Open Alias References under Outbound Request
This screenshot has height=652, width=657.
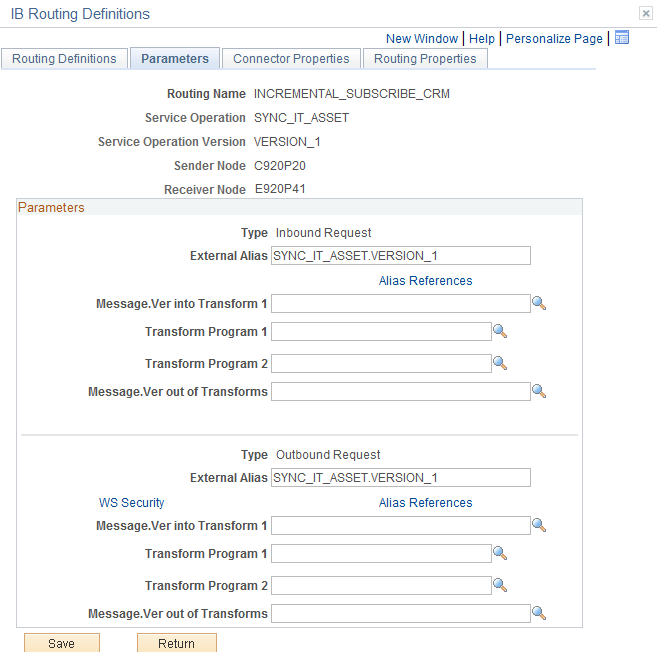click(425, 502)
